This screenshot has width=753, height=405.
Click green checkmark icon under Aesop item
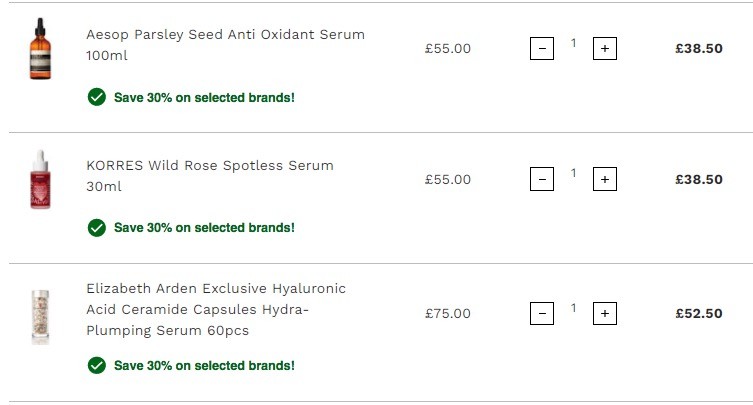click(x=97, y=97)
